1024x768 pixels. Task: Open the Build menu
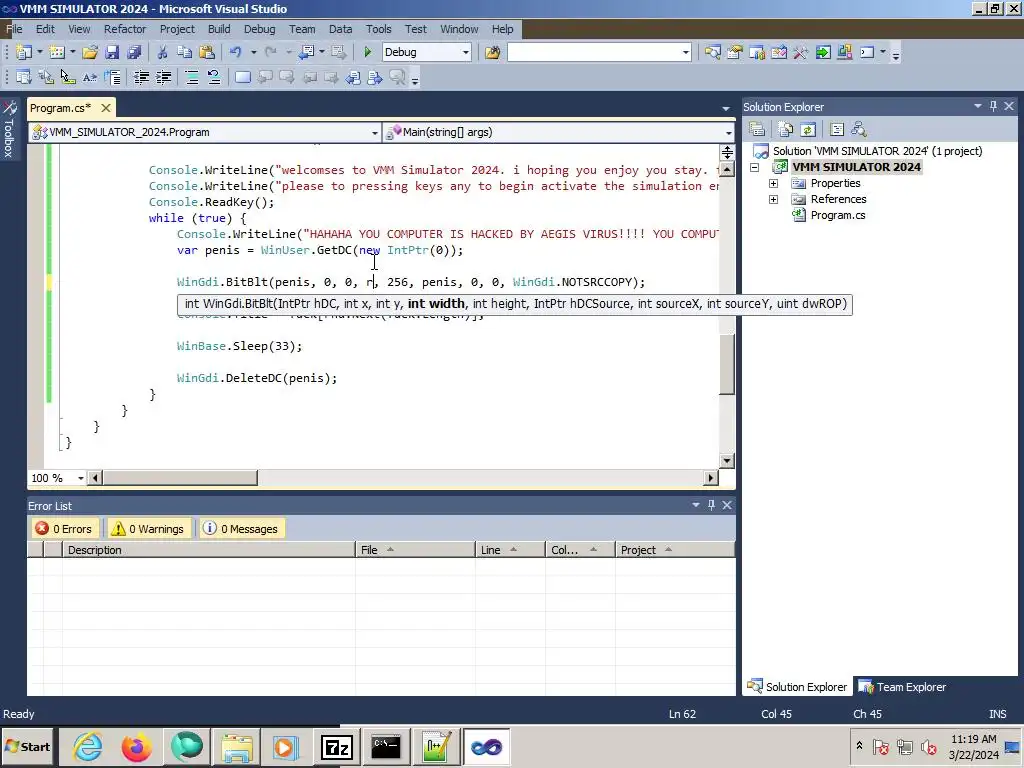click(x=219, y=29)
